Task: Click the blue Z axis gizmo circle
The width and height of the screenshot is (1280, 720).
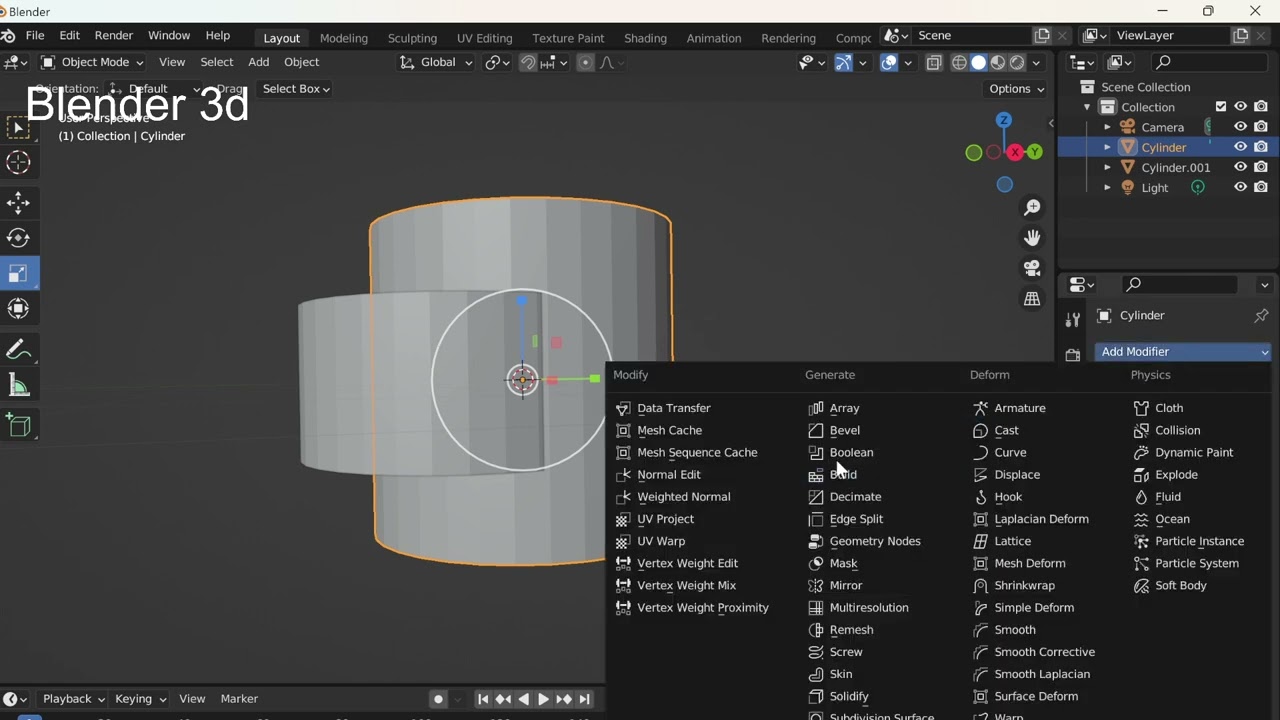Action: pyautogui.click(x=1003, y=121)
